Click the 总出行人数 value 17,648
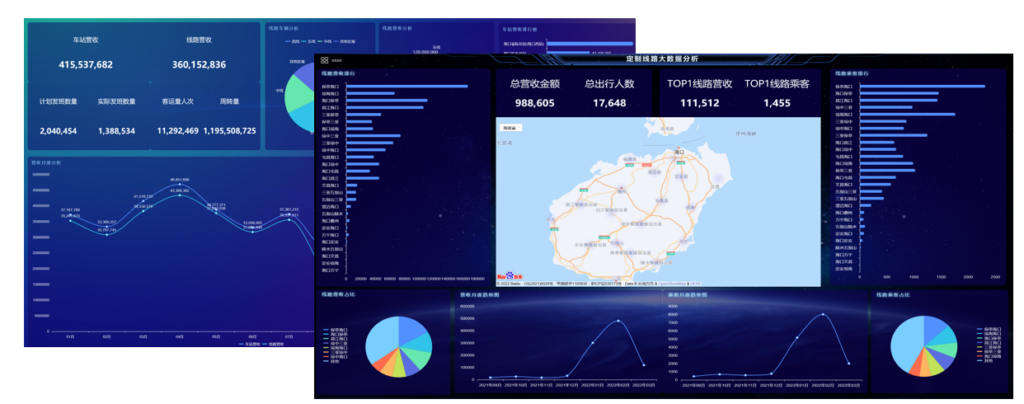Screen dimensions: 1024x404 pos(609,103)
